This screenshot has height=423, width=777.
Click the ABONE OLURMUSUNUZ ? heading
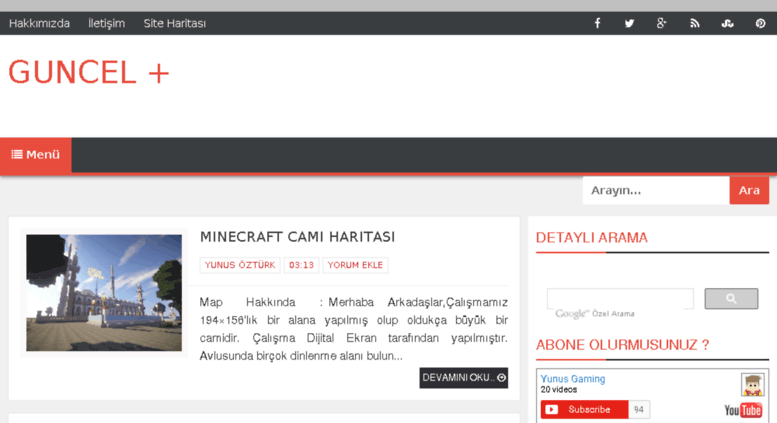coord(622,345)
